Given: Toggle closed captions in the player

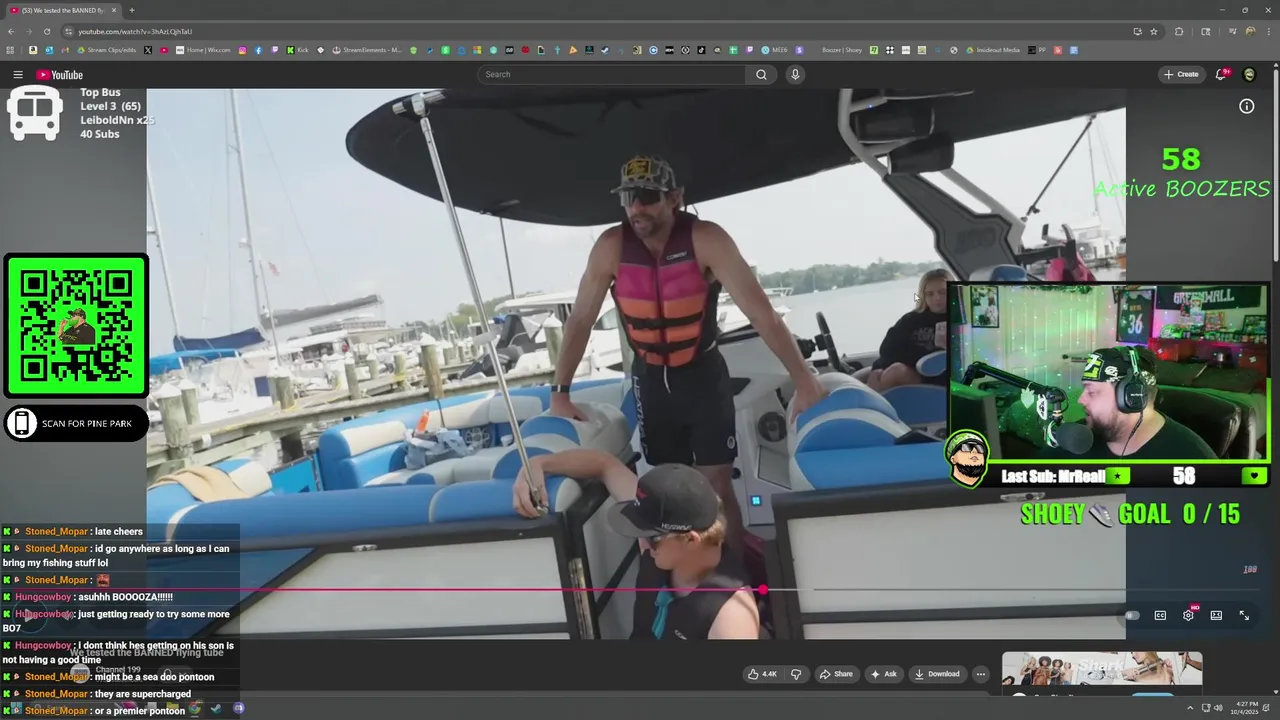Looking at the screenshot, I should 1160,615.
